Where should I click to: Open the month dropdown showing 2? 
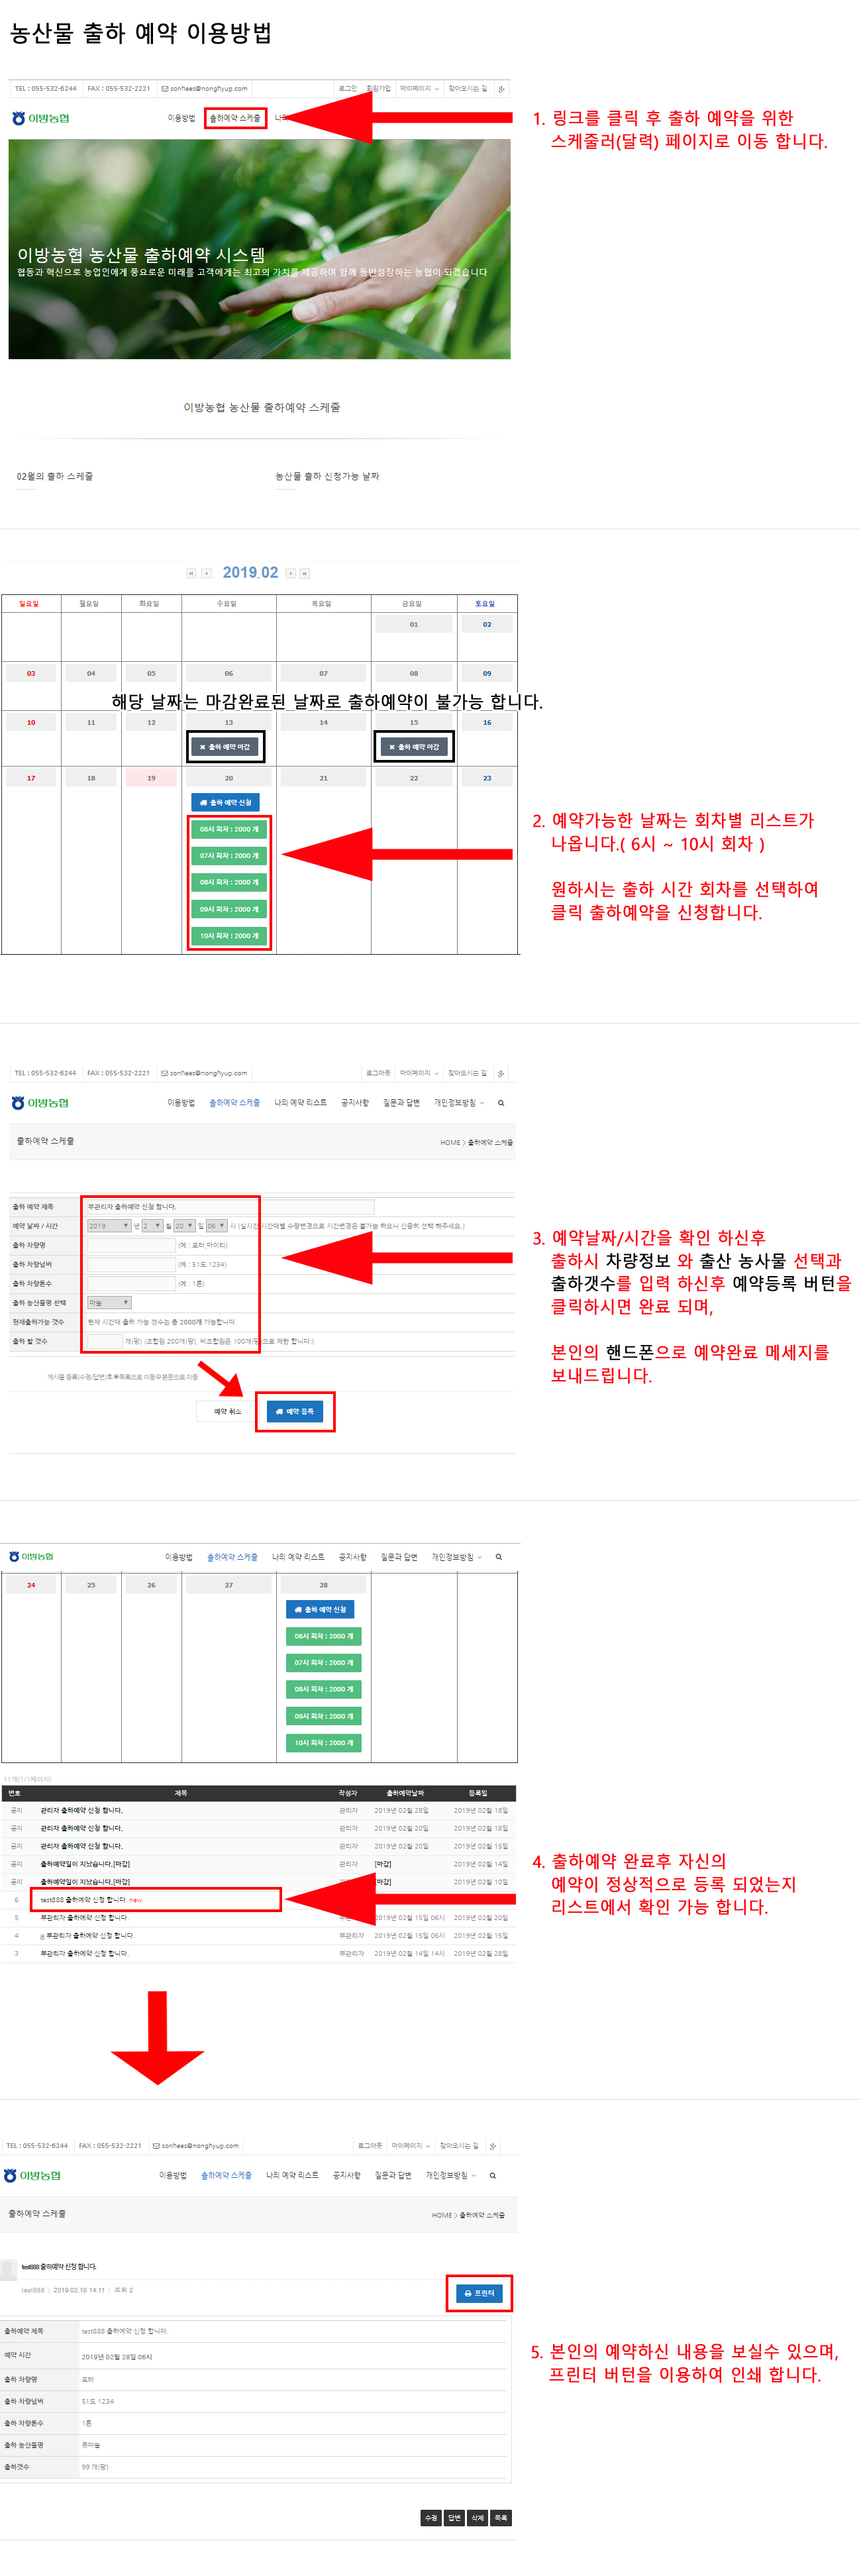point(152,1225)
